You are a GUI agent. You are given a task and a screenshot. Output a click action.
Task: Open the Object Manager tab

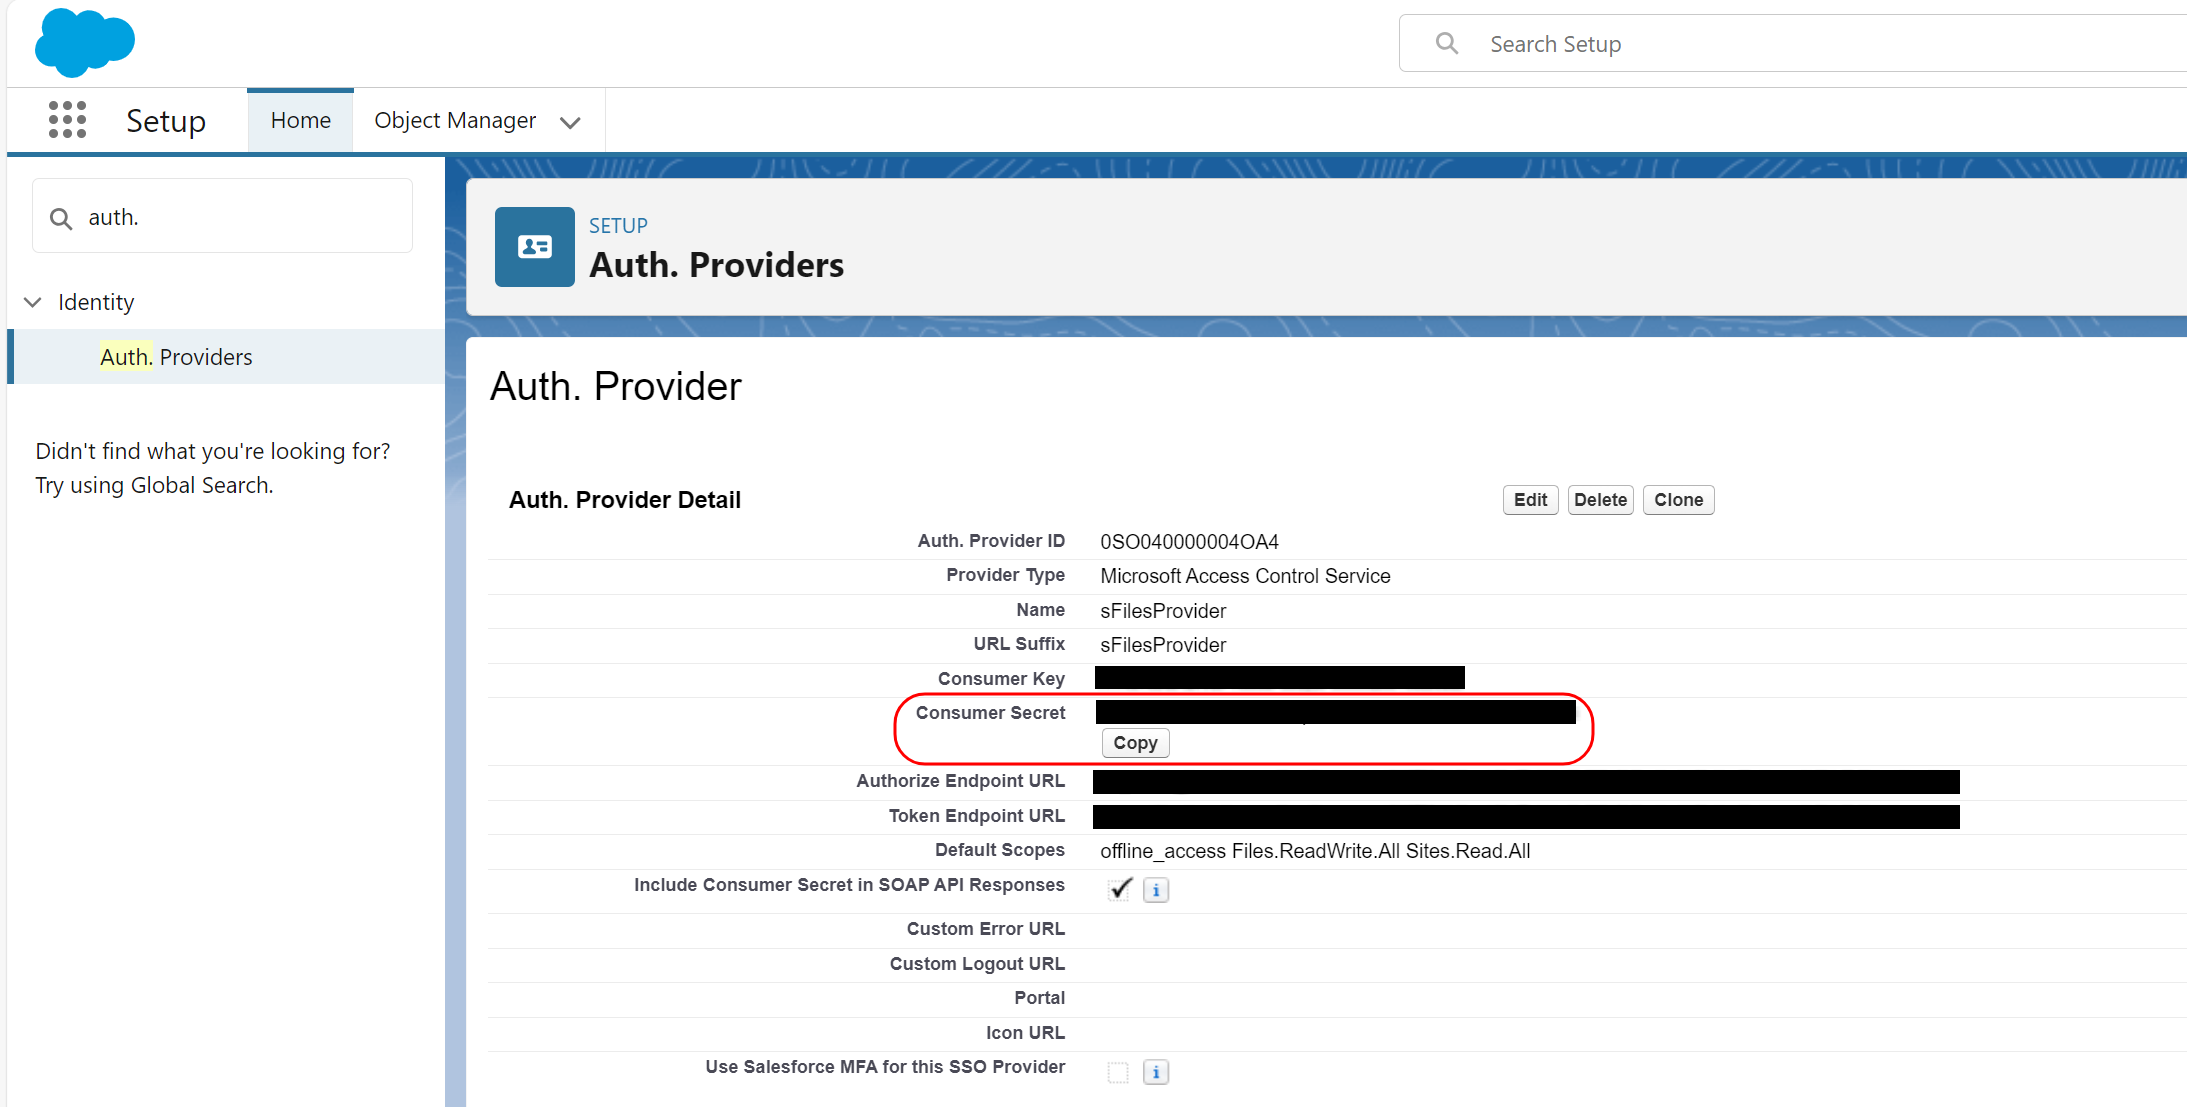tap(455, 120)
